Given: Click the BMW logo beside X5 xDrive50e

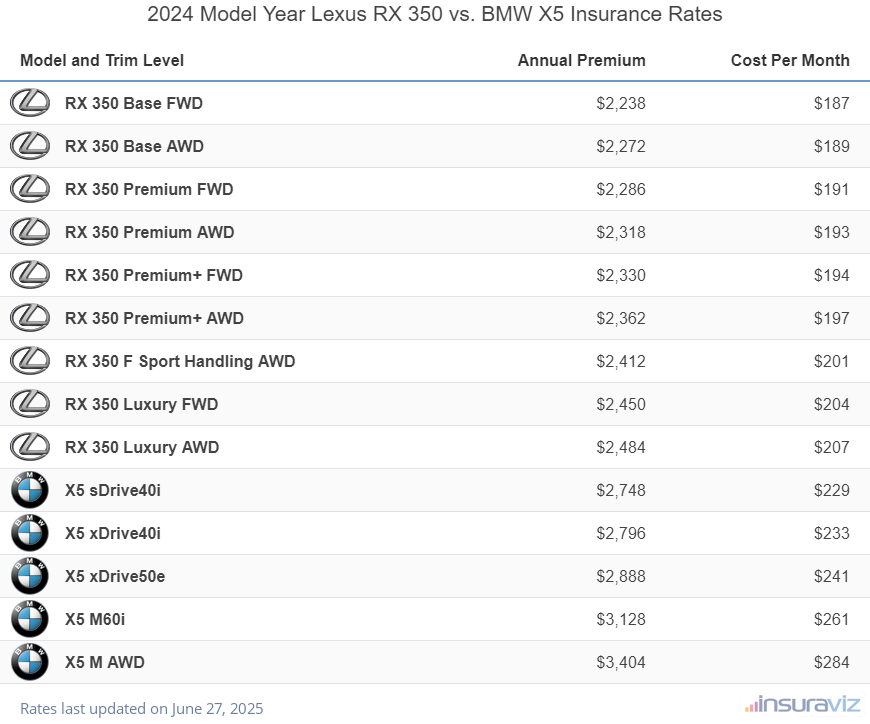Looking at the screenshot, I should (30, 576).
